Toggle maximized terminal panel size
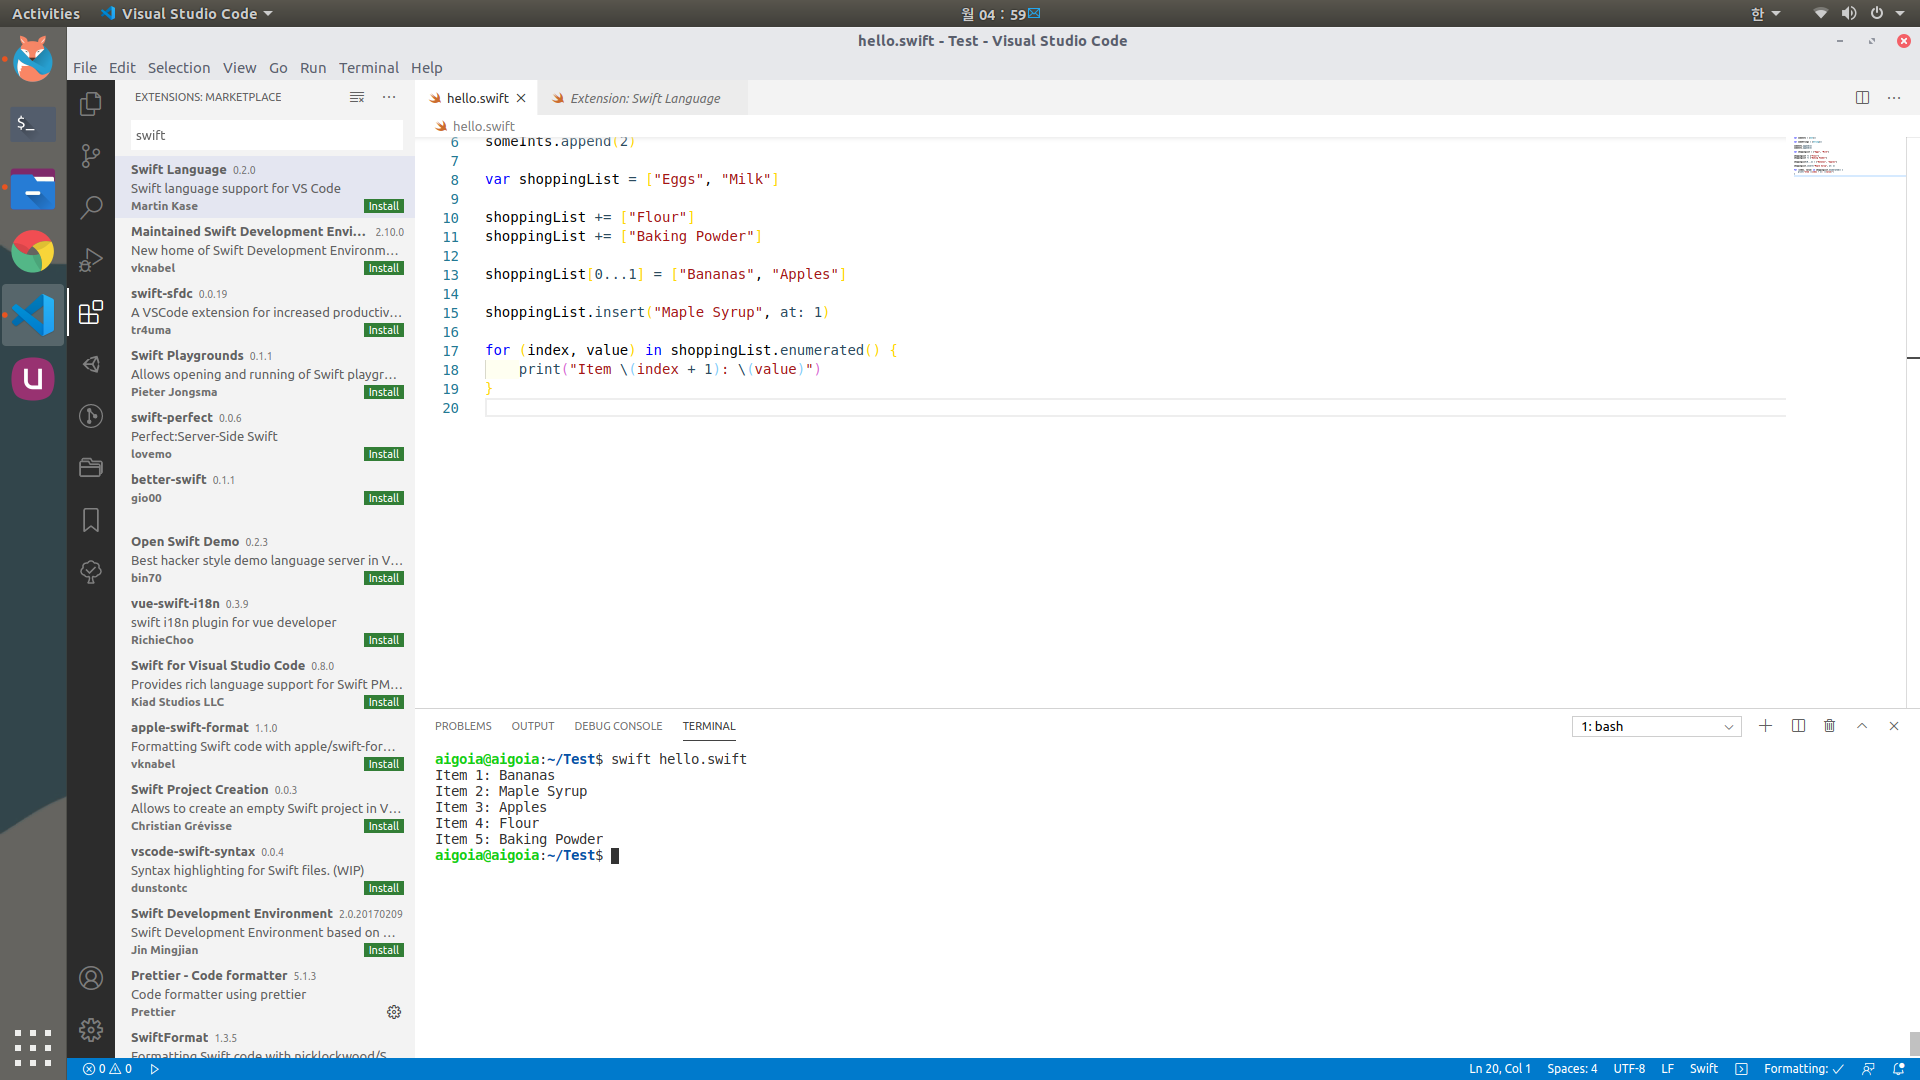Screen dimensions: 1920x1080 1862,726
